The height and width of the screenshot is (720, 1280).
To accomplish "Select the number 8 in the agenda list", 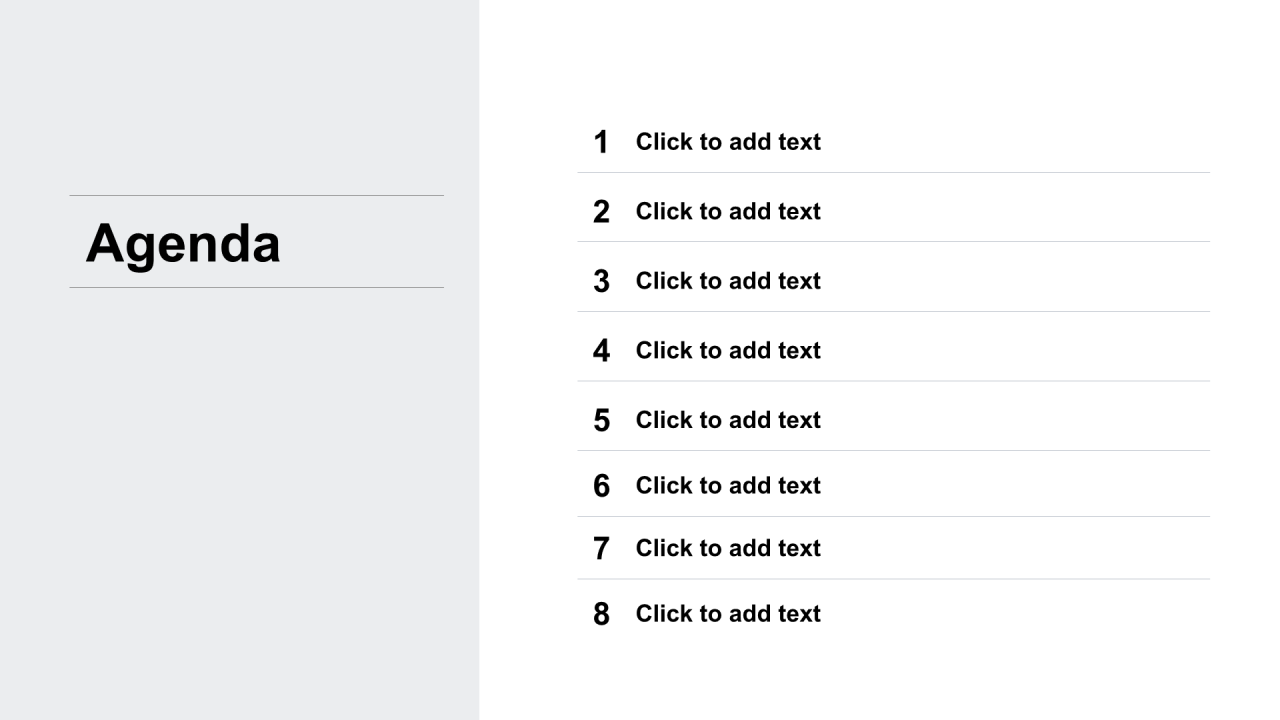I will tap(601, 614).
